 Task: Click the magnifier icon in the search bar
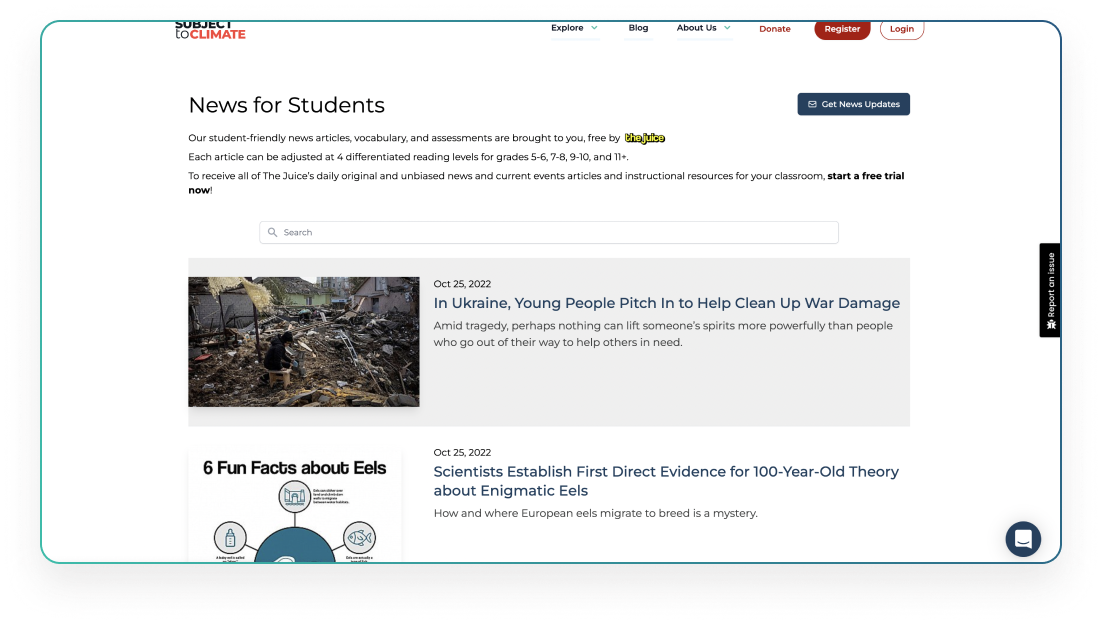(x=272, y=232)
